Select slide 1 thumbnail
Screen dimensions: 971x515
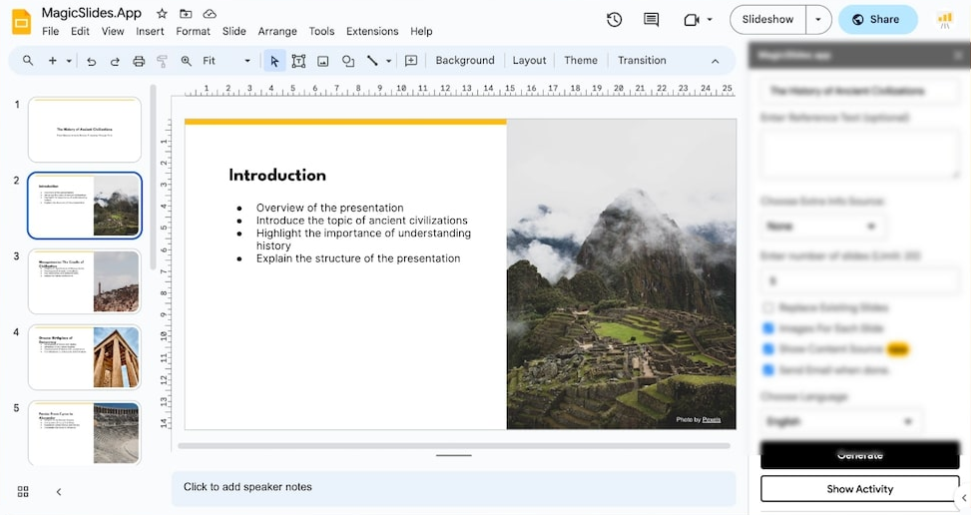click(x=85, y=129)
